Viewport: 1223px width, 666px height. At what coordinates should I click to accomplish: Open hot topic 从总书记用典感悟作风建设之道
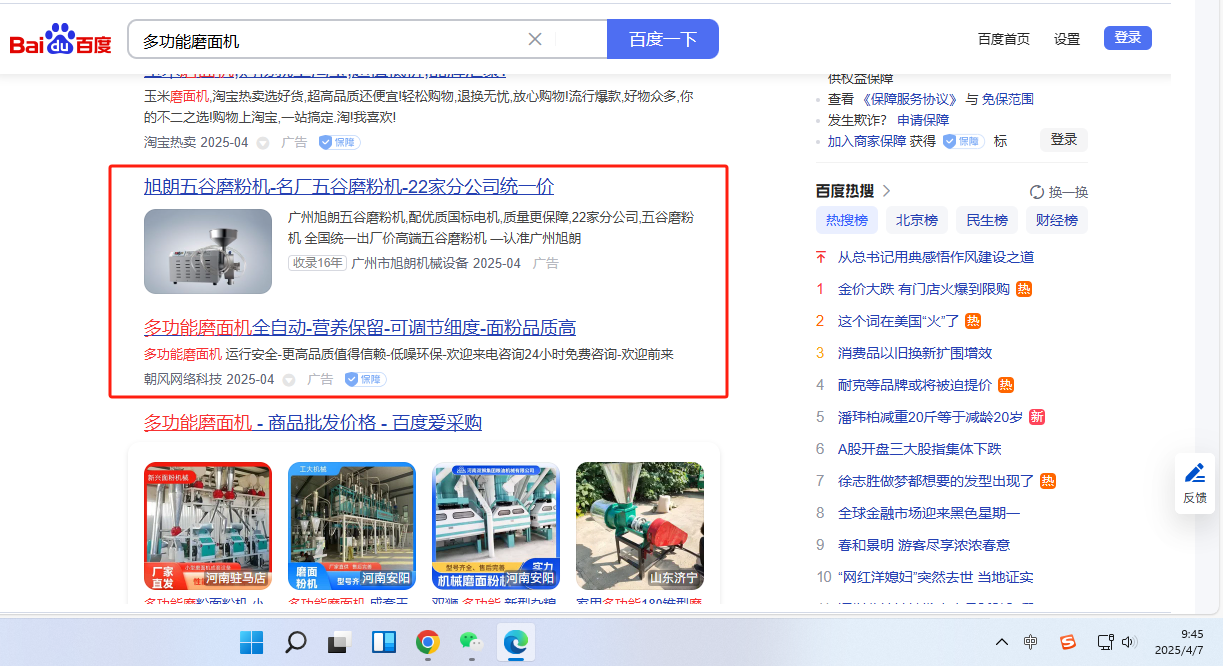tap(936, 257)
